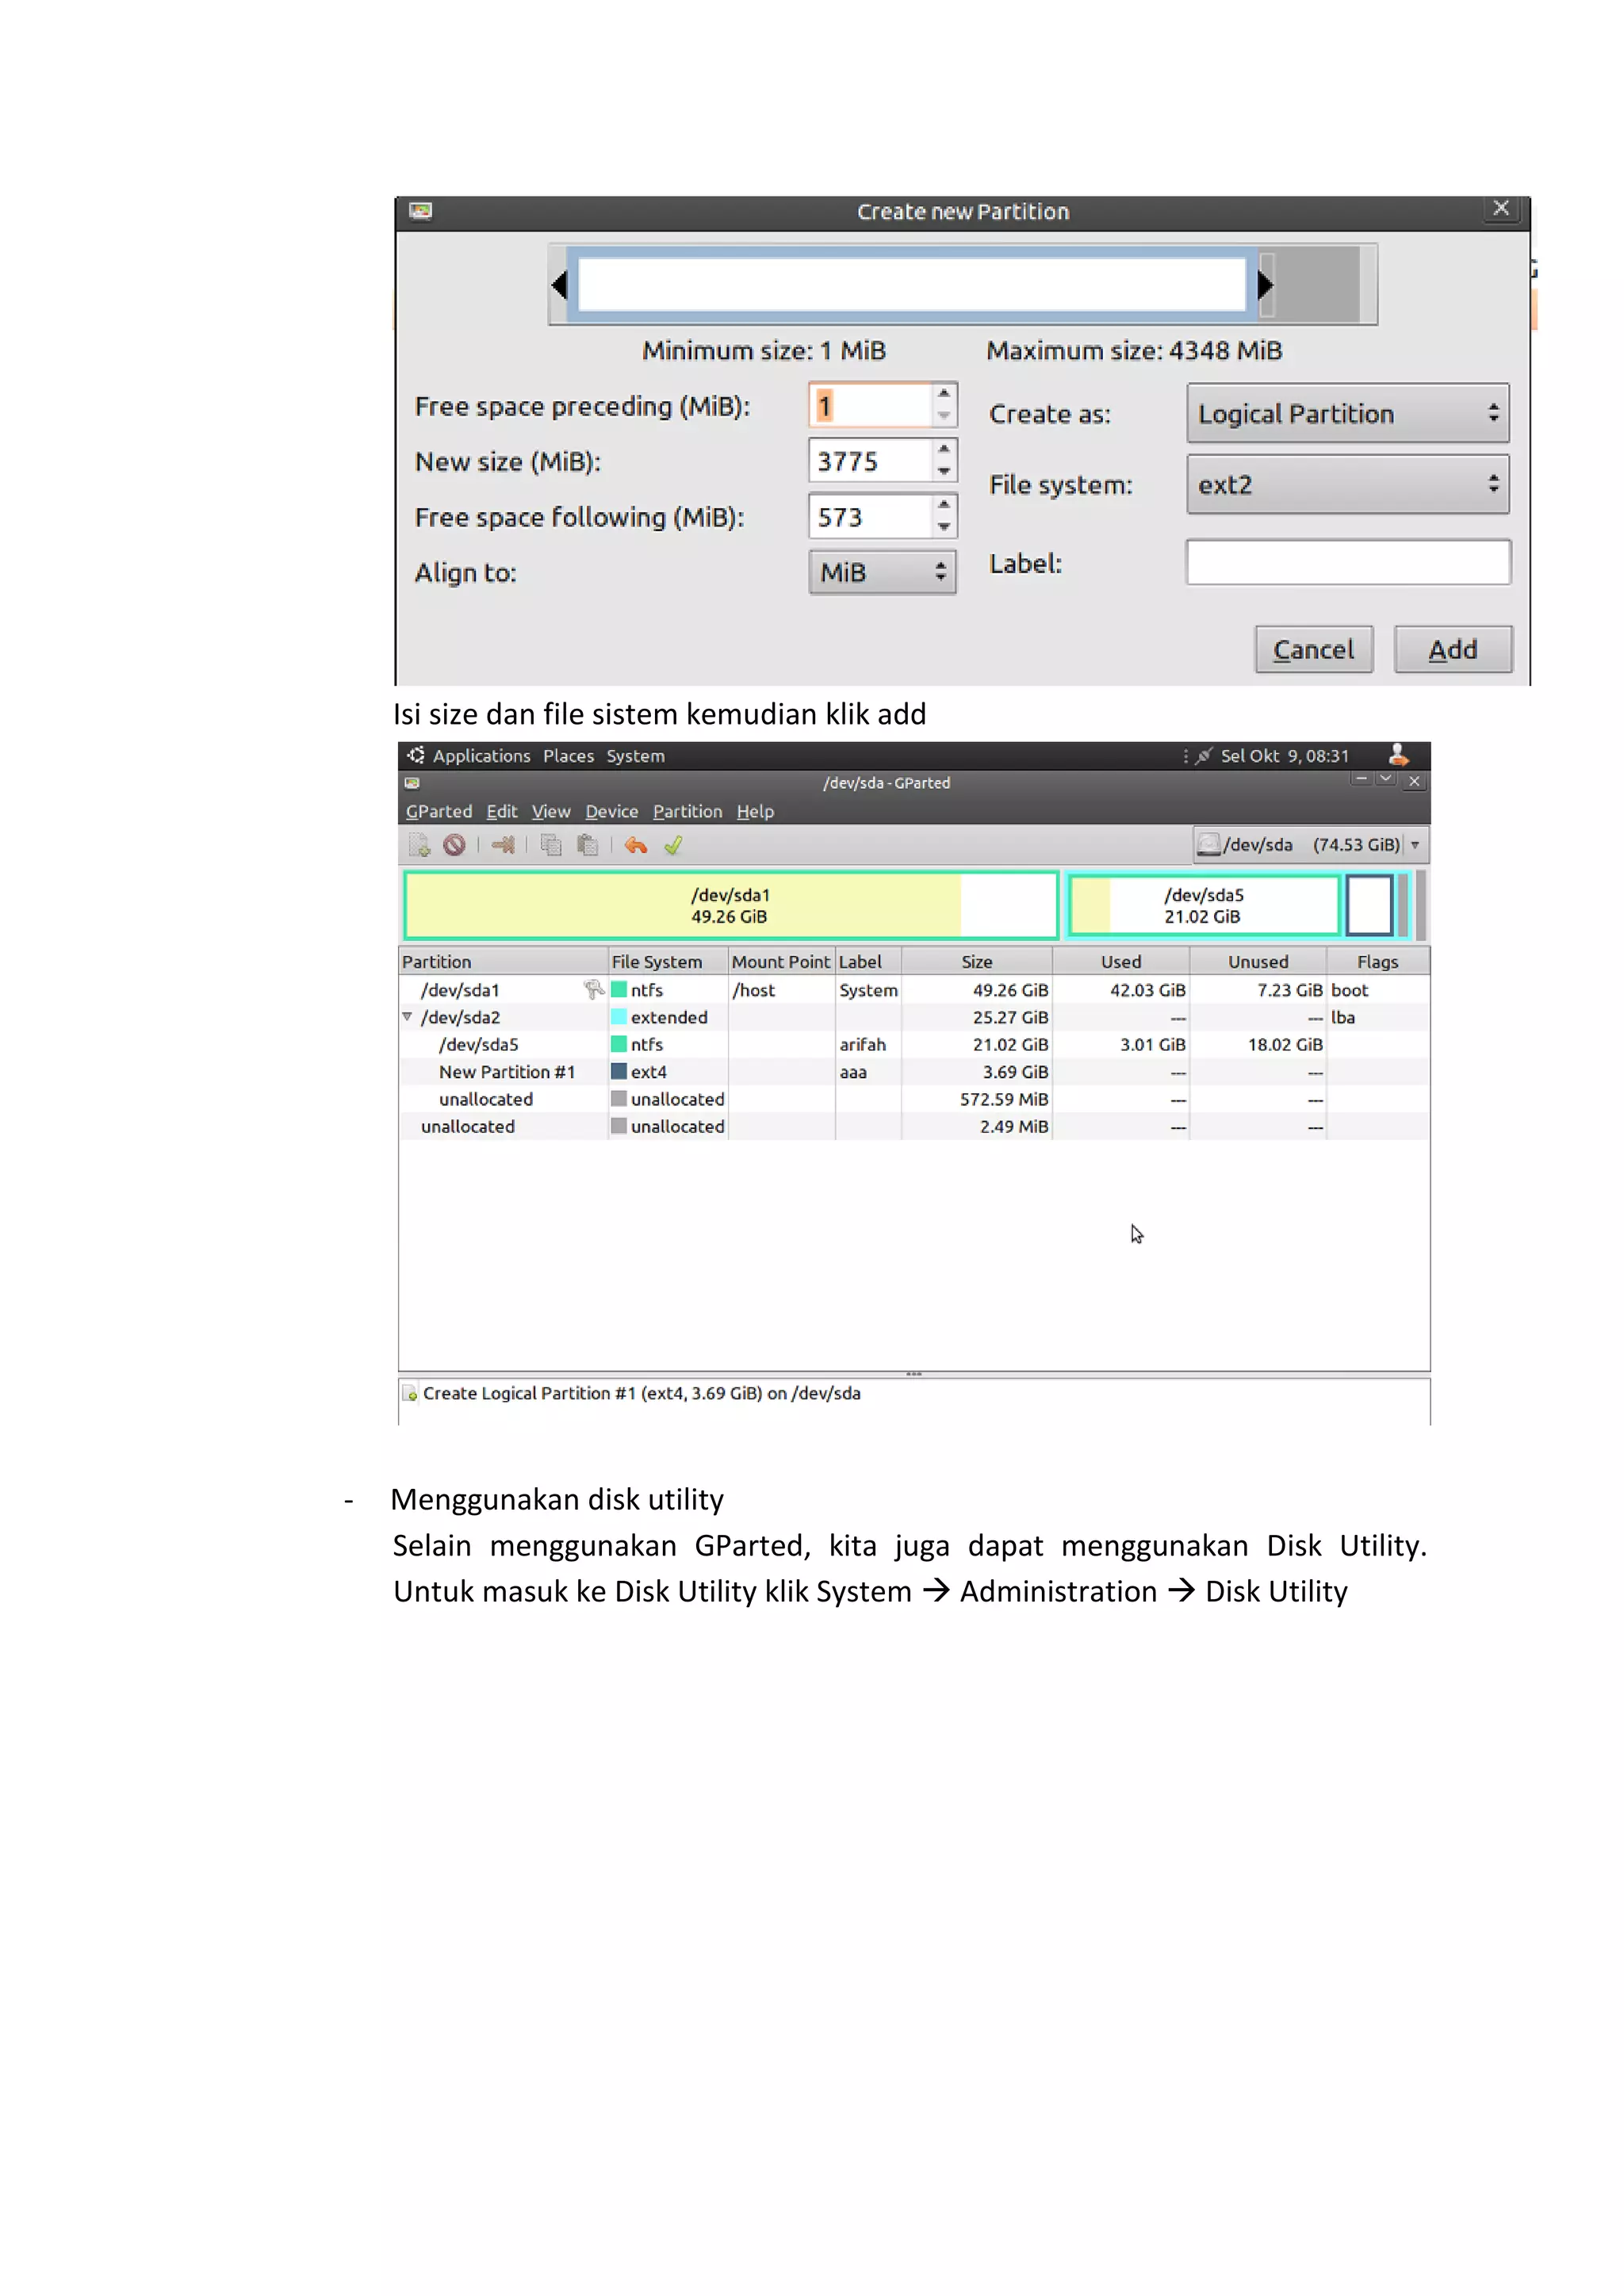
Task: Open the Create as Logical Partition dropdown
Action: click(x=1348, y=413)
